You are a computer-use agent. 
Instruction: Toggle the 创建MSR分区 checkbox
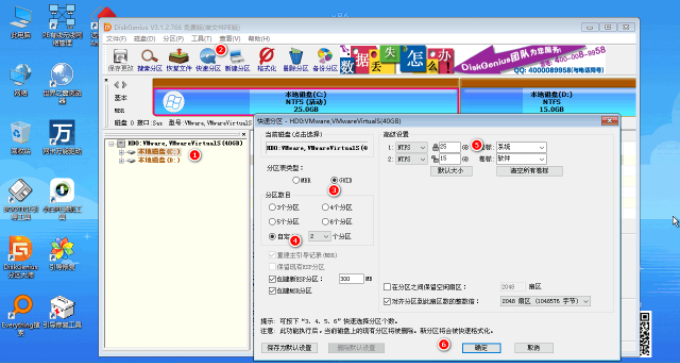coord(272,291)
